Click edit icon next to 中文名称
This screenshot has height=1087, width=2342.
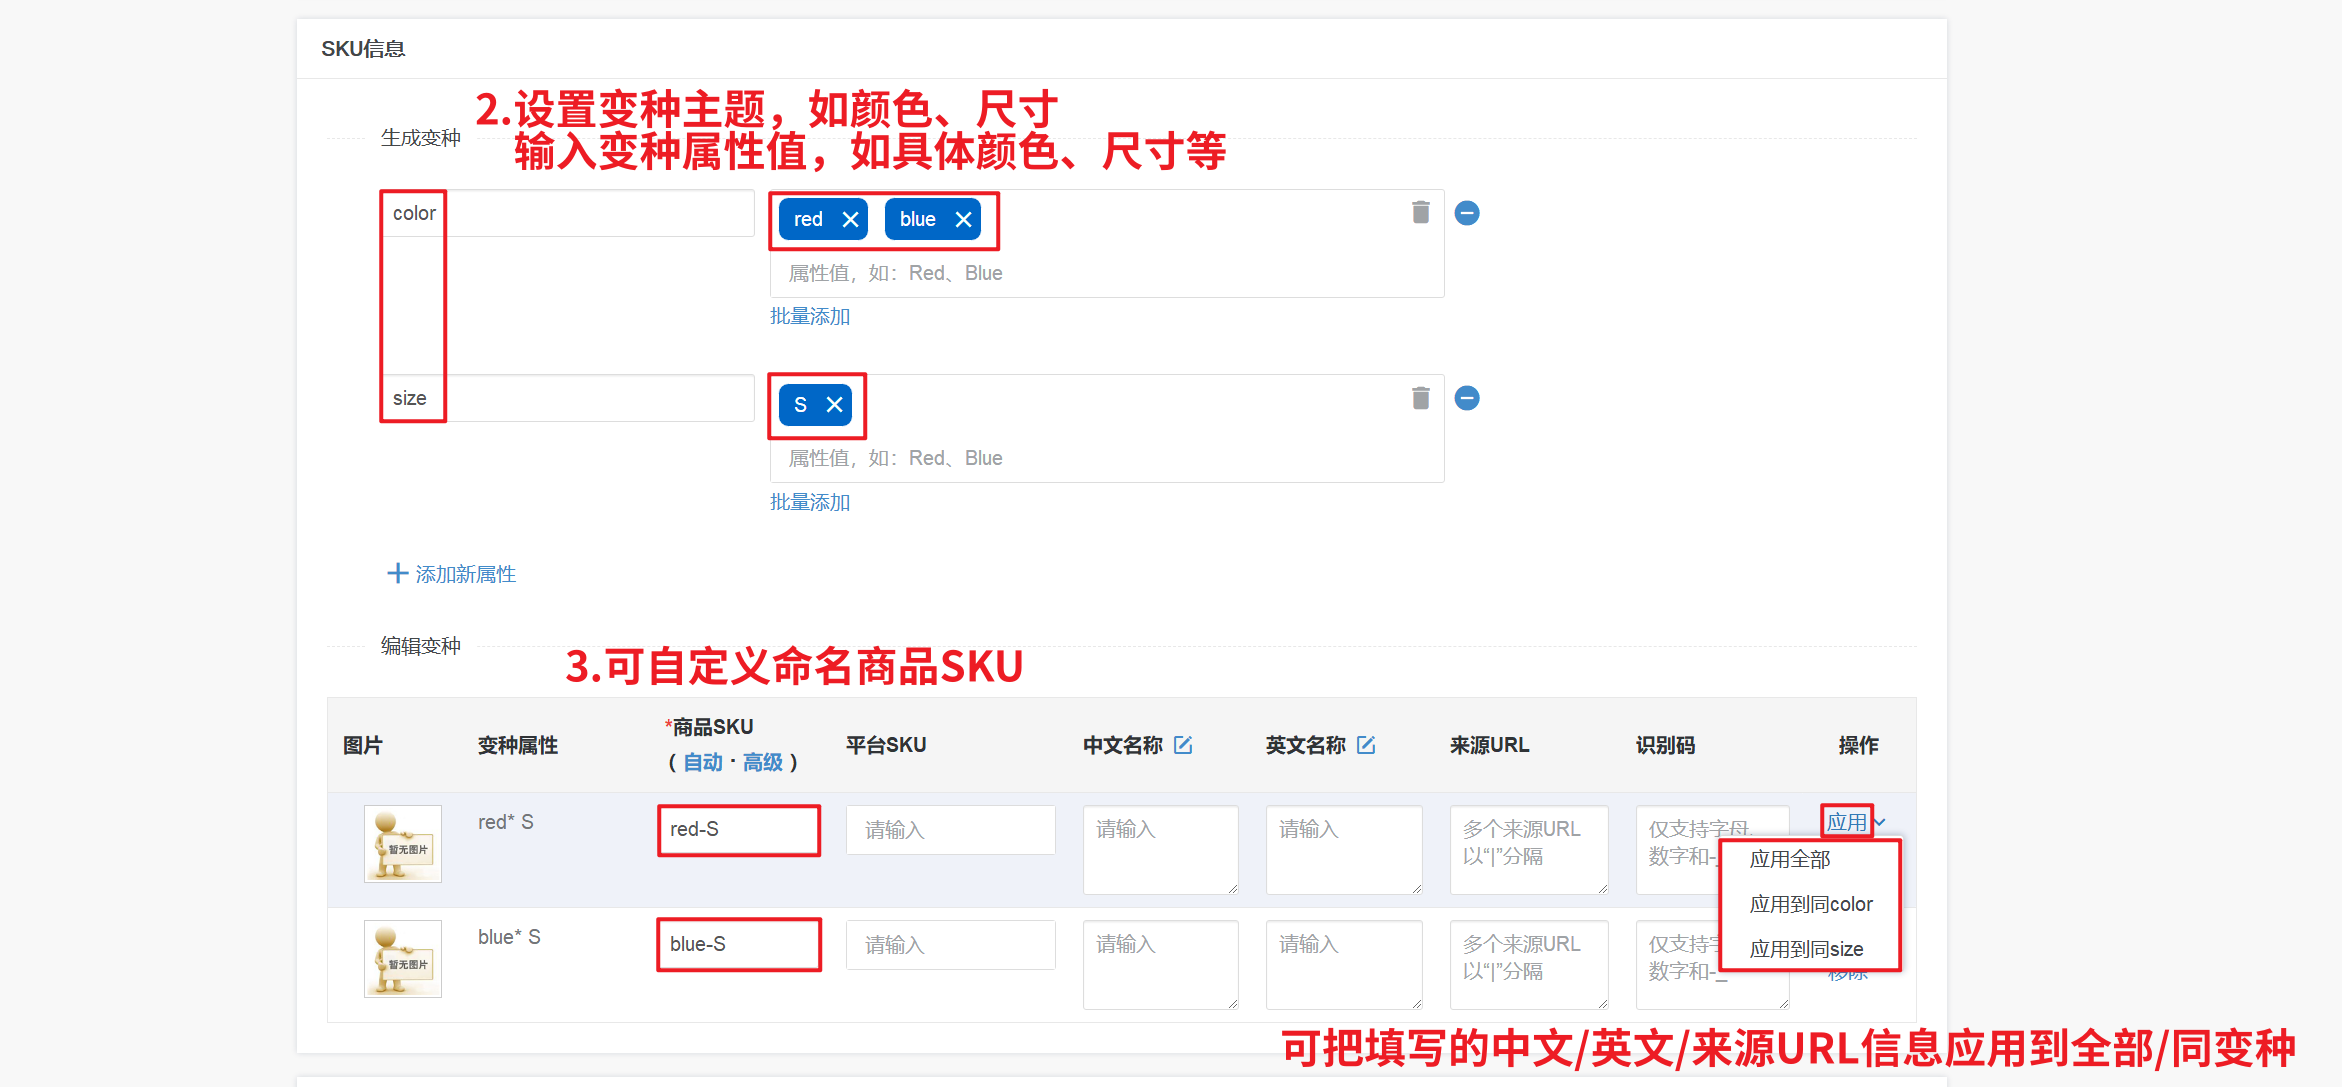1183,745
